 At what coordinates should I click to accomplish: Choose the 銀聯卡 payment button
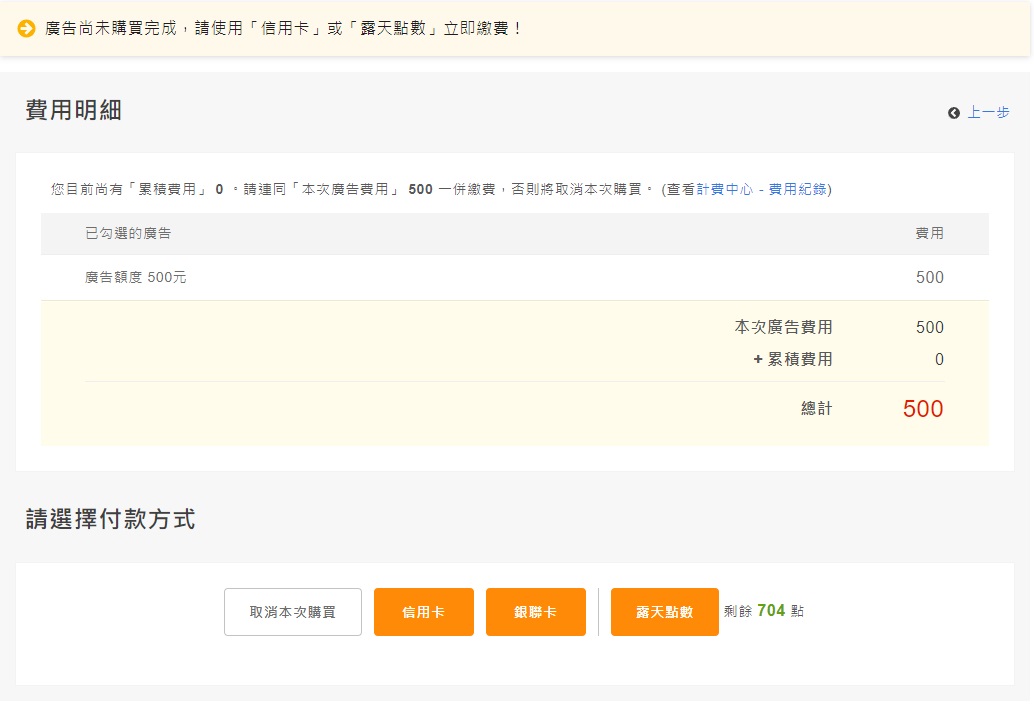tap(535, 612)
